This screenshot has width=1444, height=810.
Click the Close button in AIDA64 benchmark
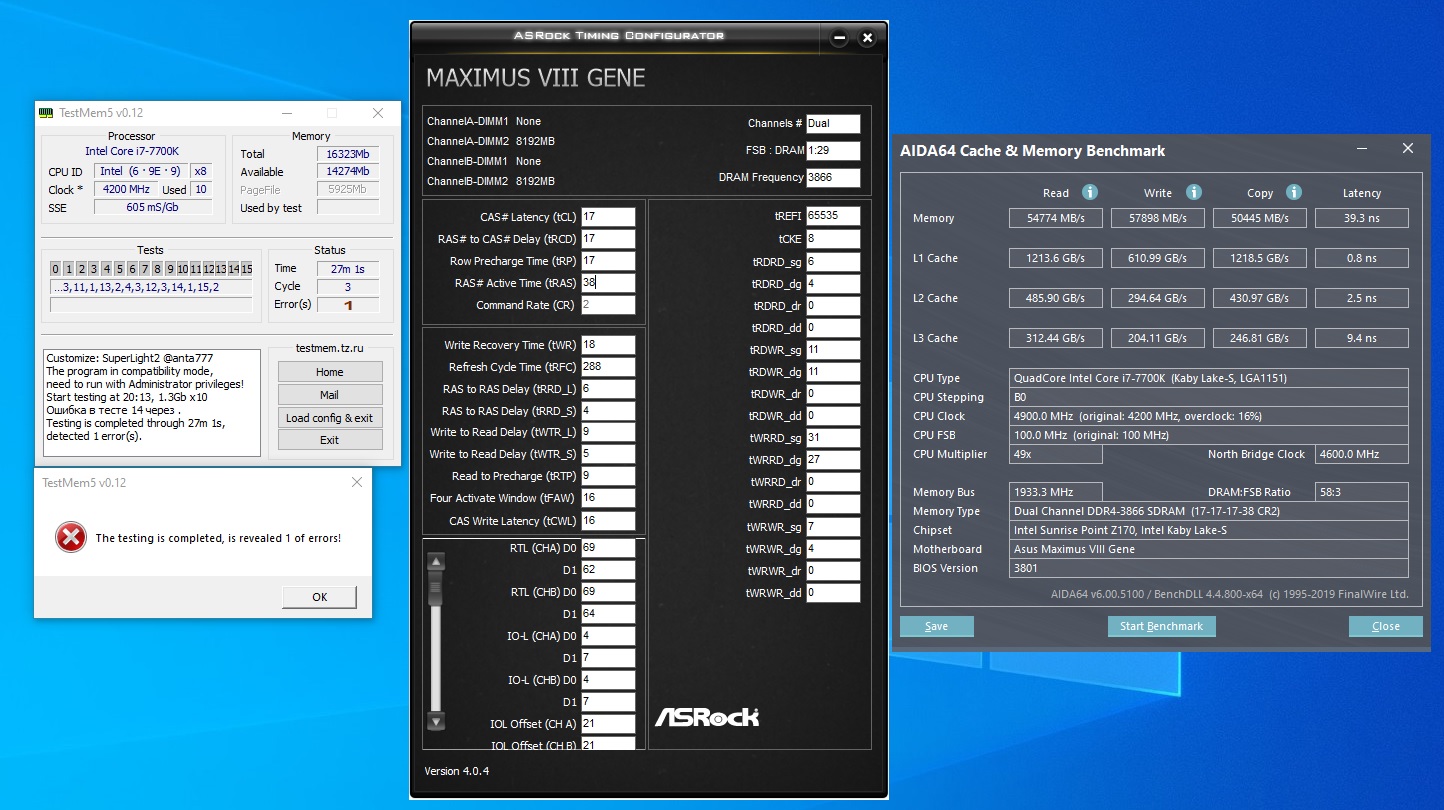(x=1386, y=626)
